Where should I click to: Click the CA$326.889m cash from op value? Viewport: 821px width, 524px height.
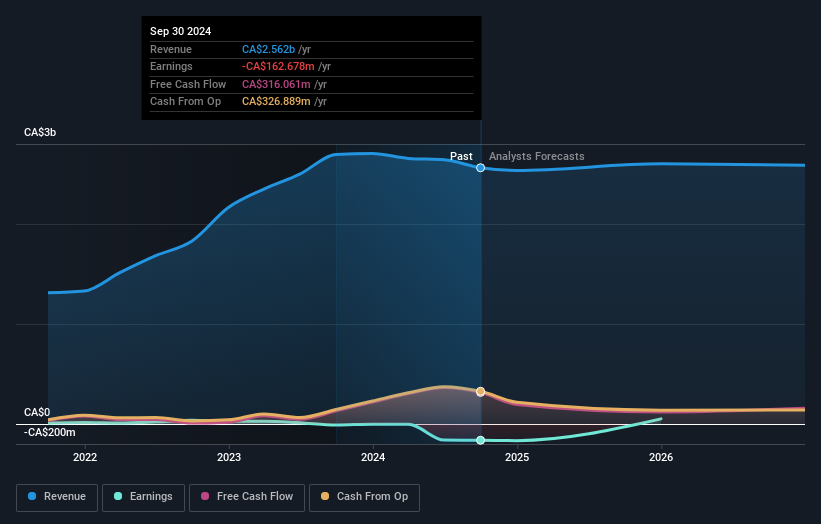click(x=276, y=102)
